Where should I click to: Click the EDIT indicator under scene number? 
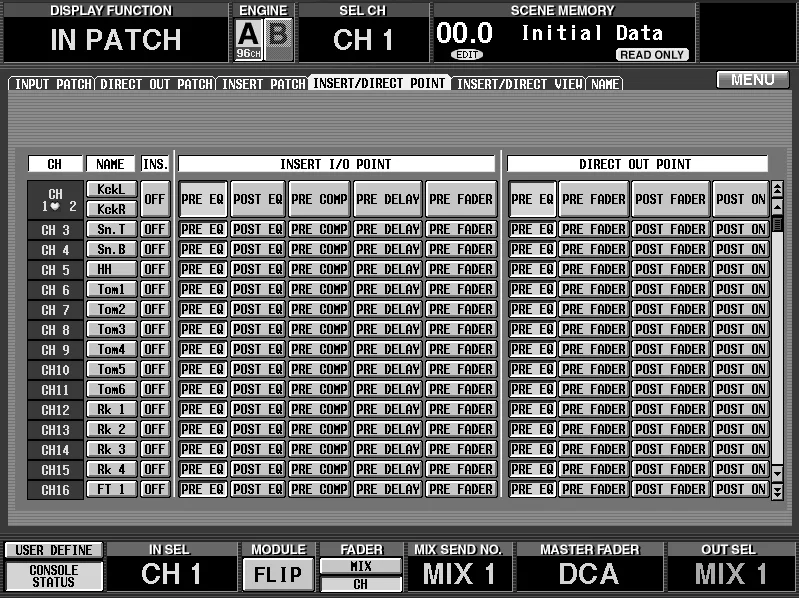click(x=467, y=55)
